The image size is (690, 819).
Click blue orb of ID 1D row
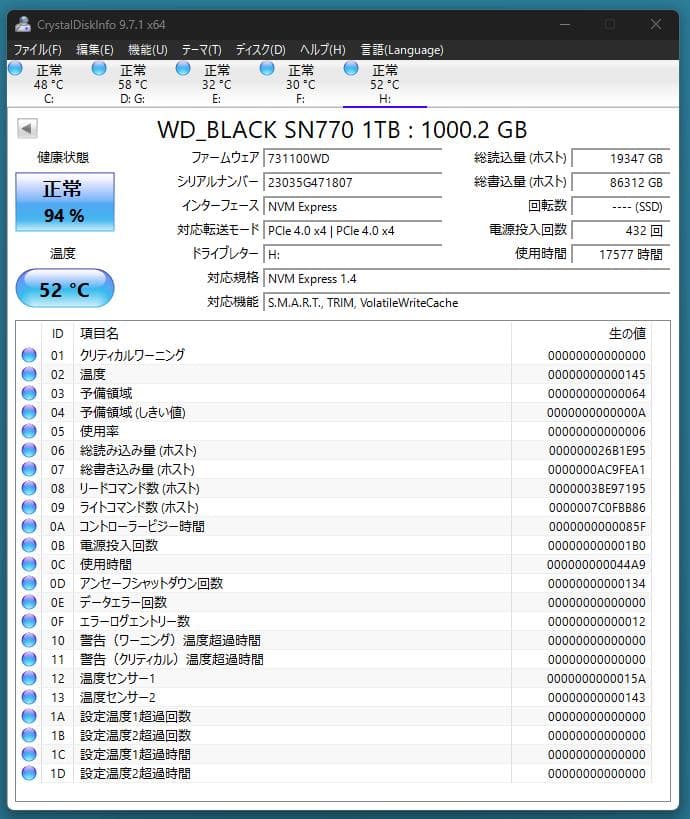click(29, 773)
